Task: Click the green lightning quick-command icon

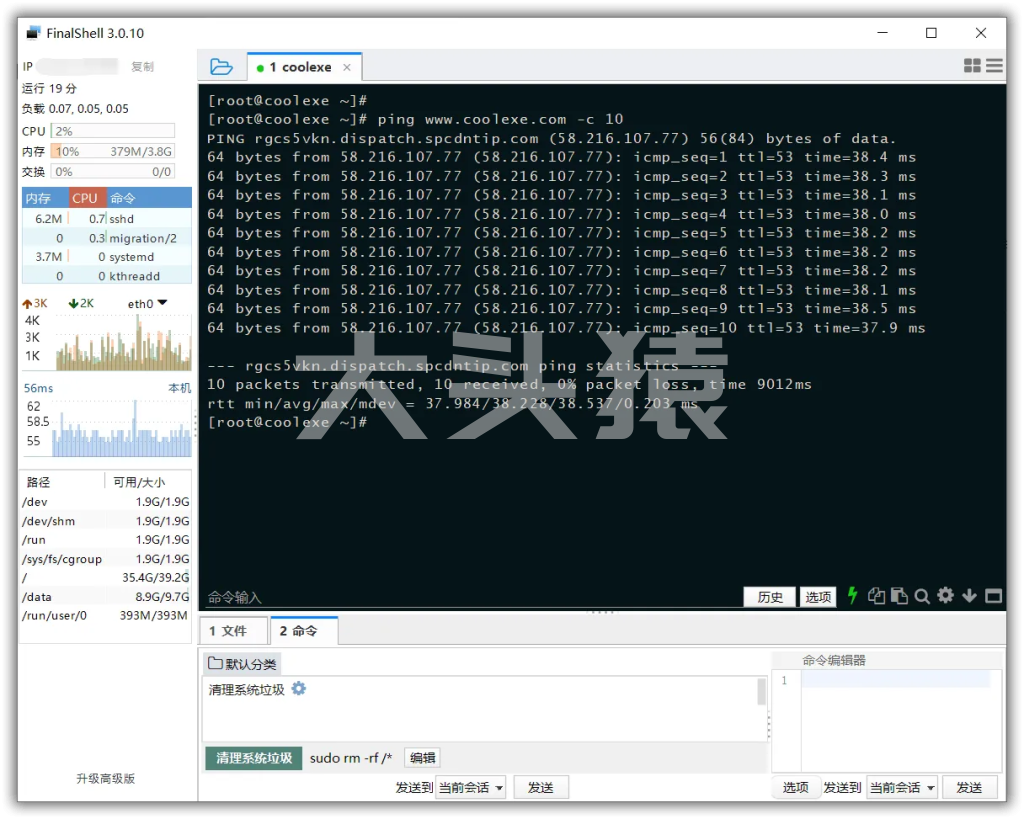Action: coord(852,596)
